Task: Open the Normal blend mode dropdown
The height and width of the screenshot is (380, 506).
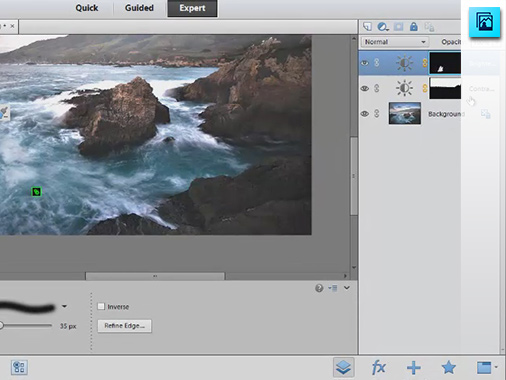Action: click(x=395, y=42)
